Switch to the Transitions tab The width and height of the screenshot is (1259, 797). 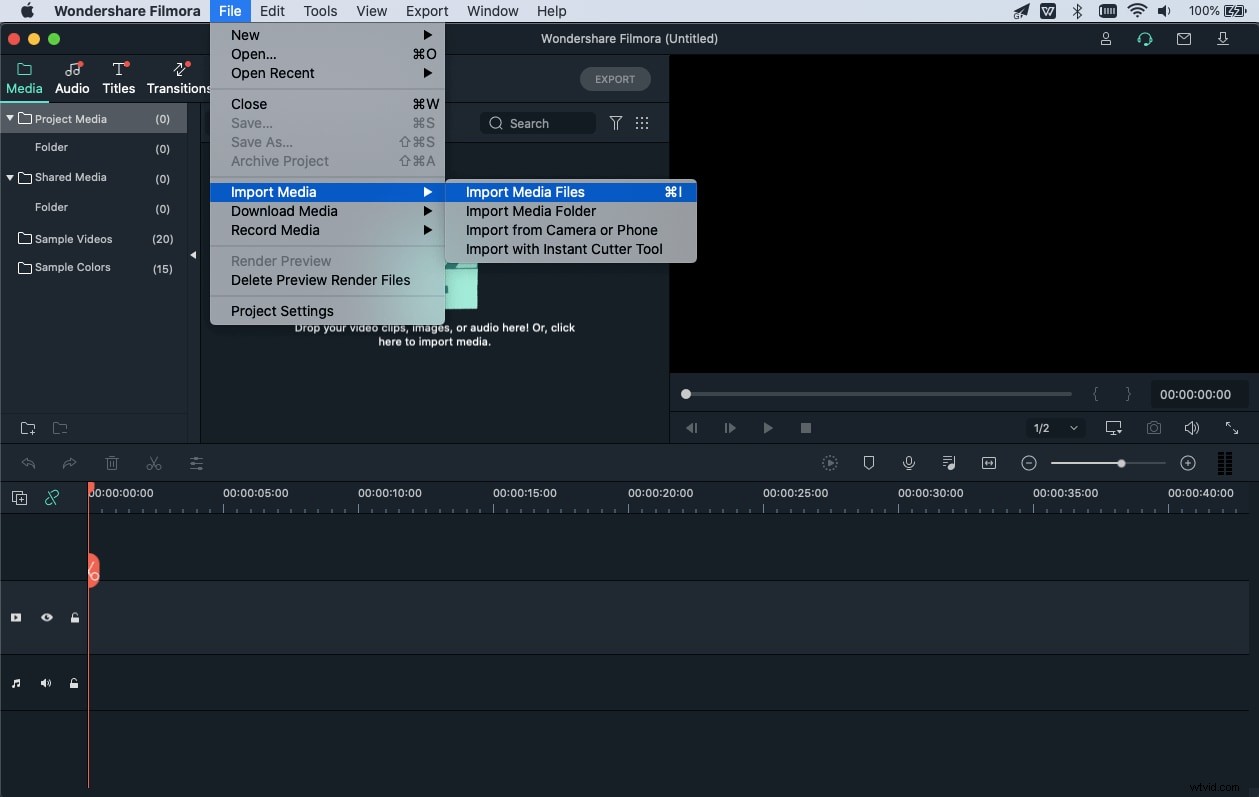point(178,78)
